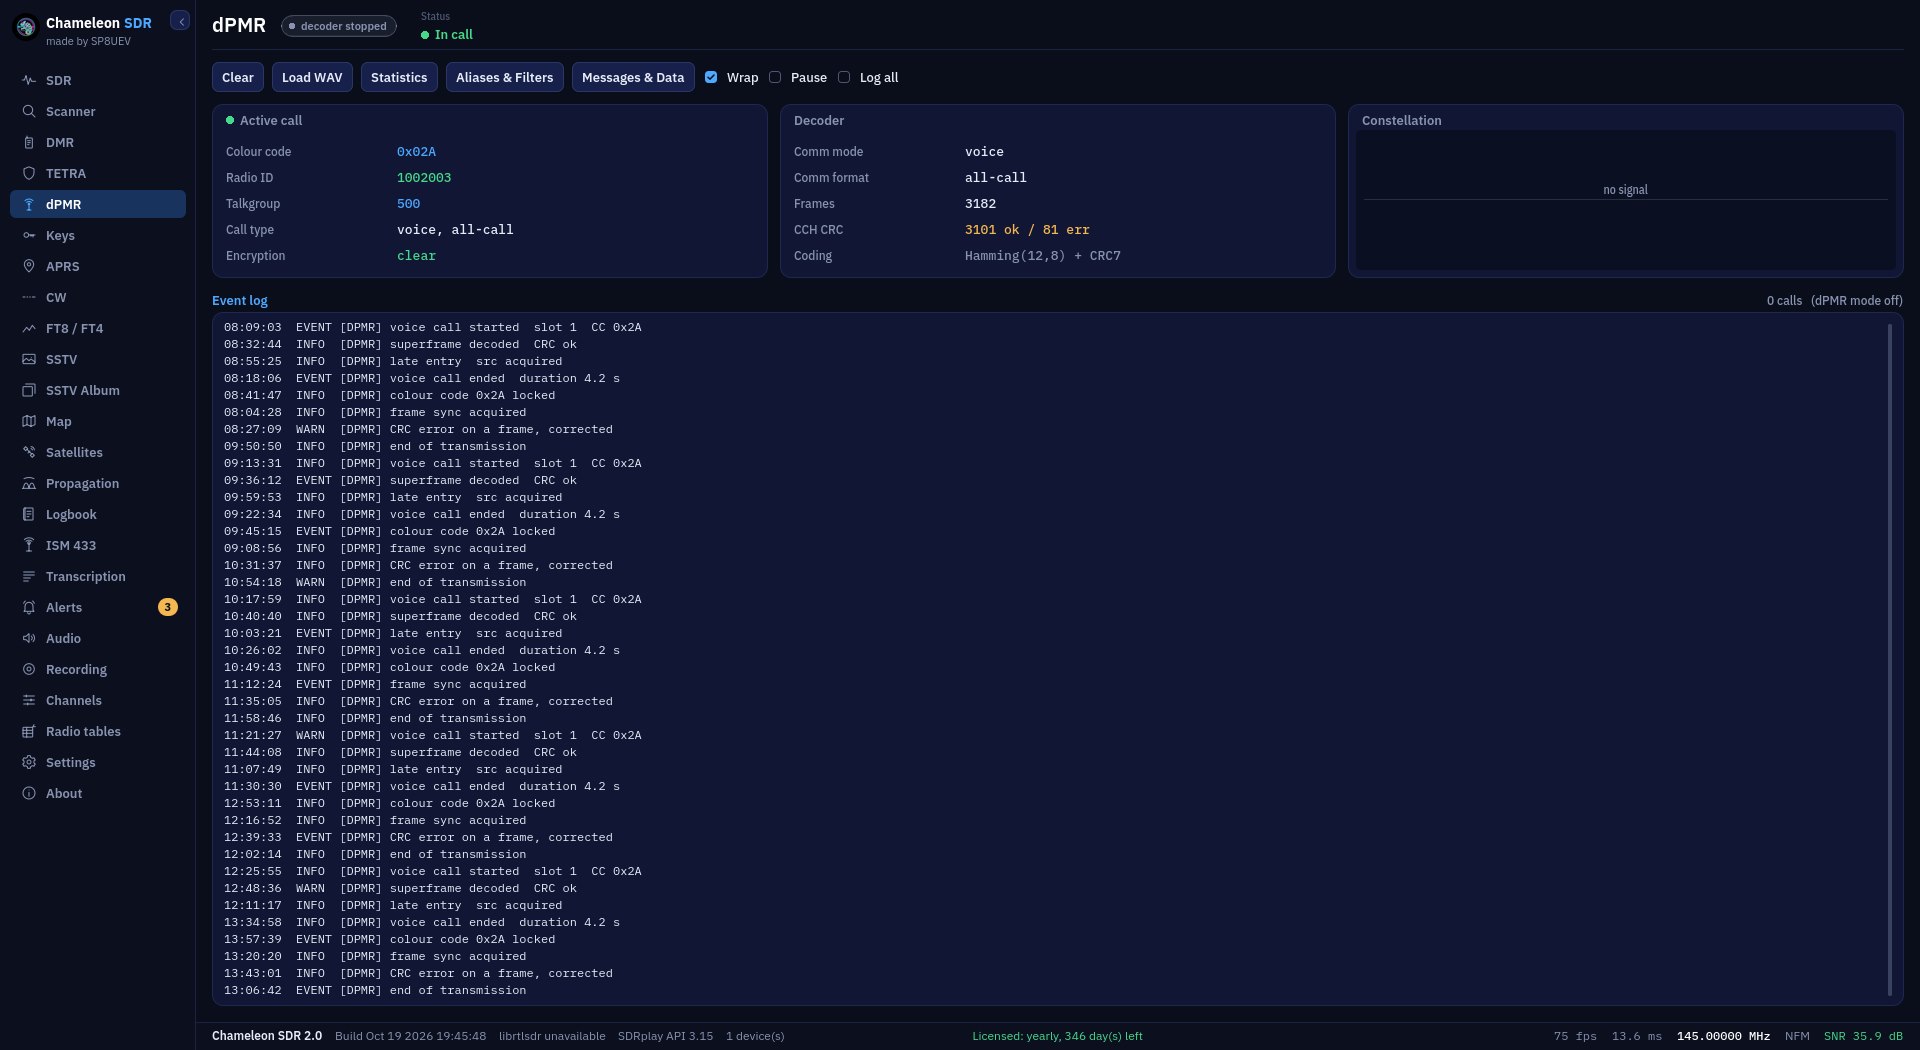Click the Logbook icon

coord(29,514)
